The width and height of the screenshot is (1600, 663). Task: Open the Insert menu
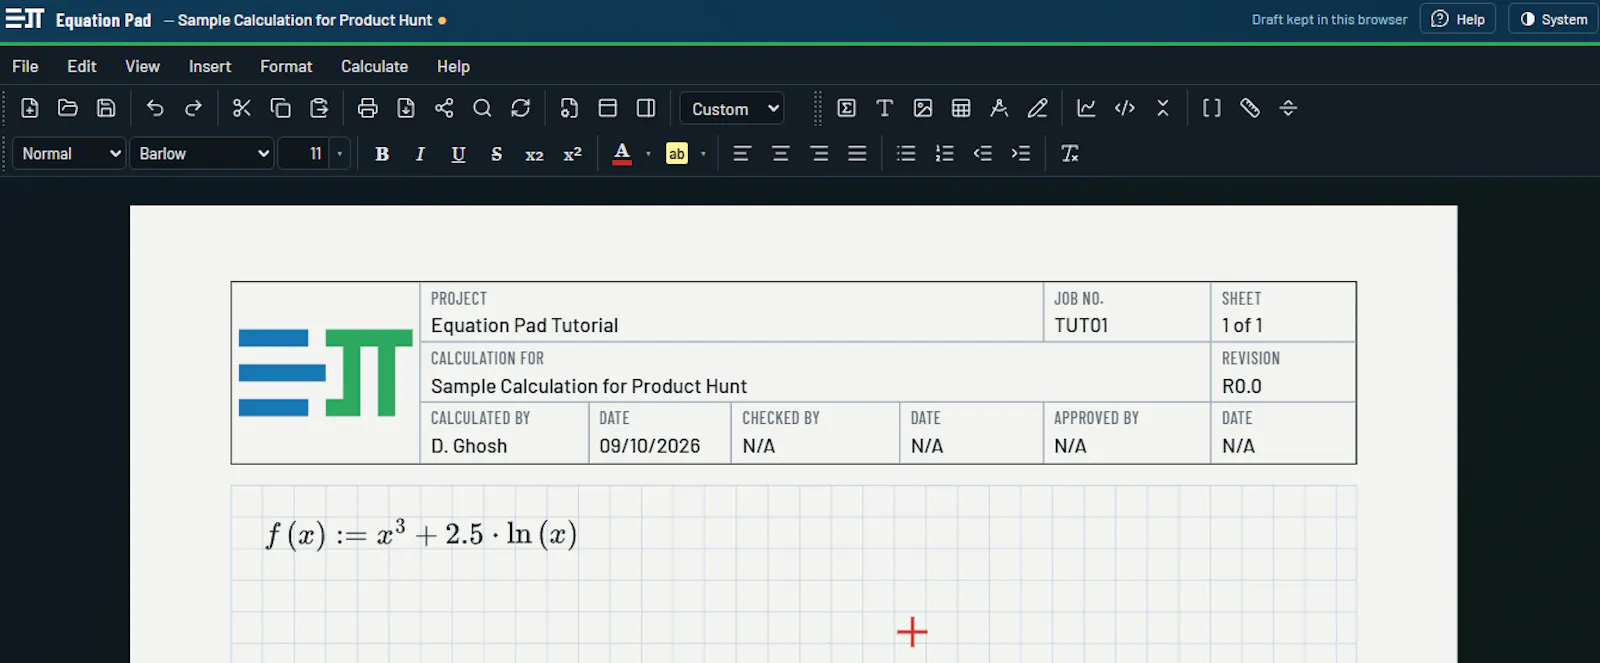210,66
